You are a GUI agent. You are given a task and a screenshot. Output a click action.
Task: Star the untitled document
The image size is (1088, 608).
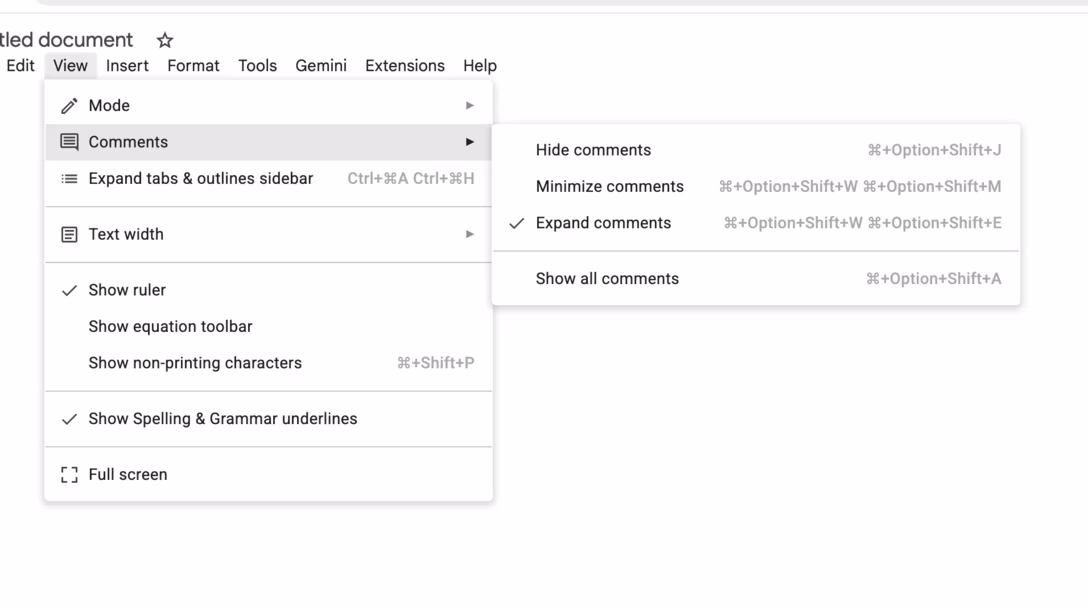(164, 40)
